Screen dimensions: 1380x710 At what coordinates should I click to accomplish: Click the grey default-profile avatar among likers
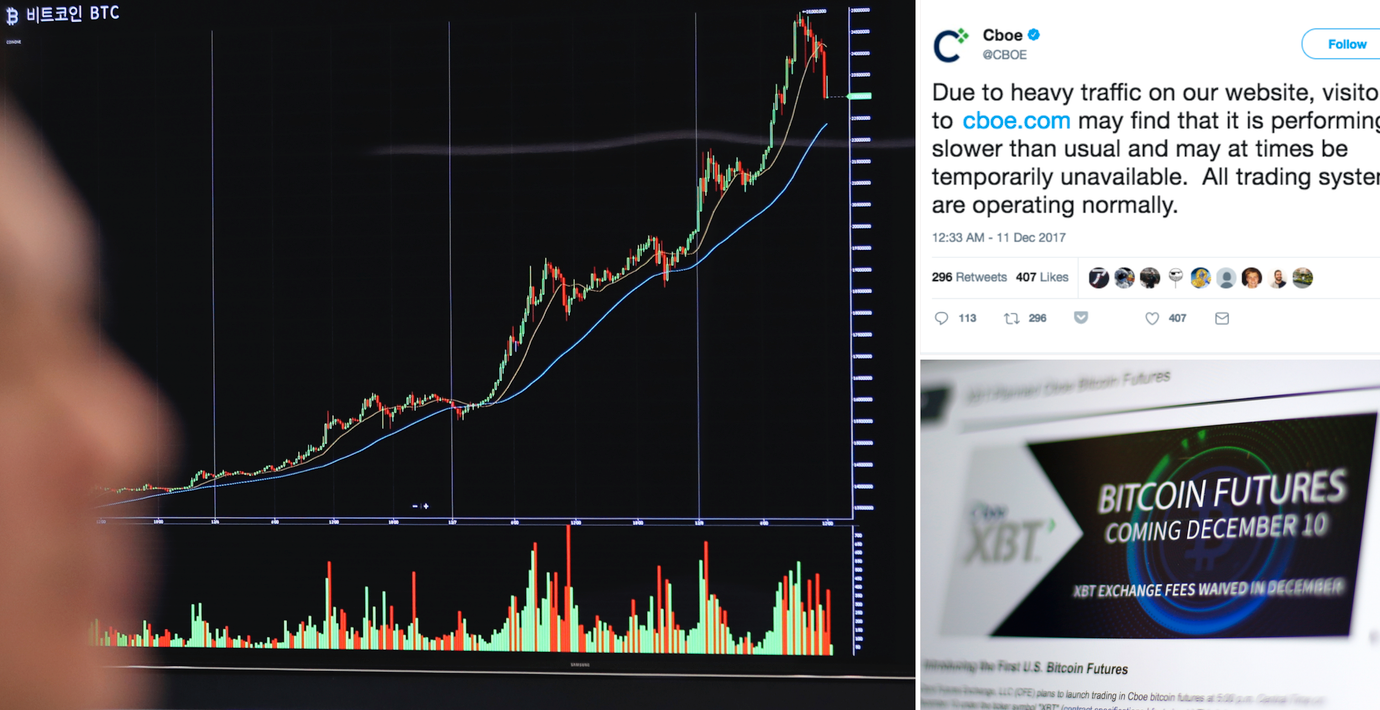click(1226, 278)
